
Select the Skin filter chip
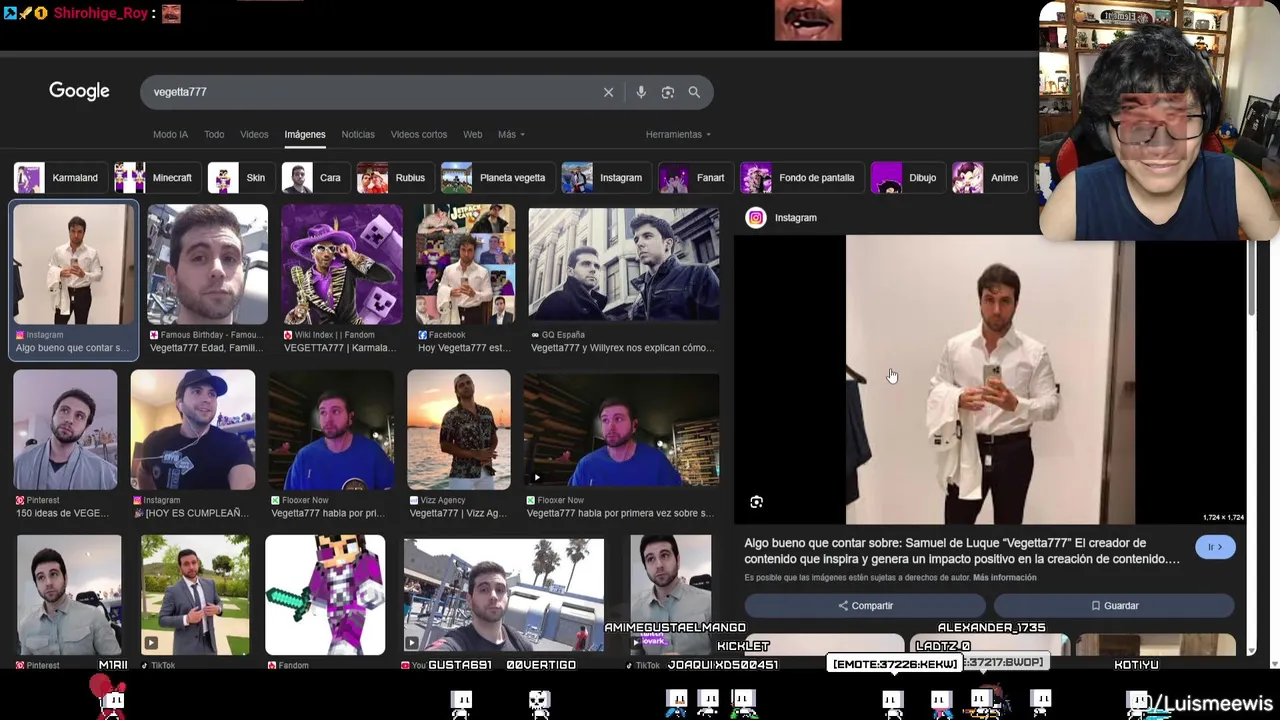(239, 178)
